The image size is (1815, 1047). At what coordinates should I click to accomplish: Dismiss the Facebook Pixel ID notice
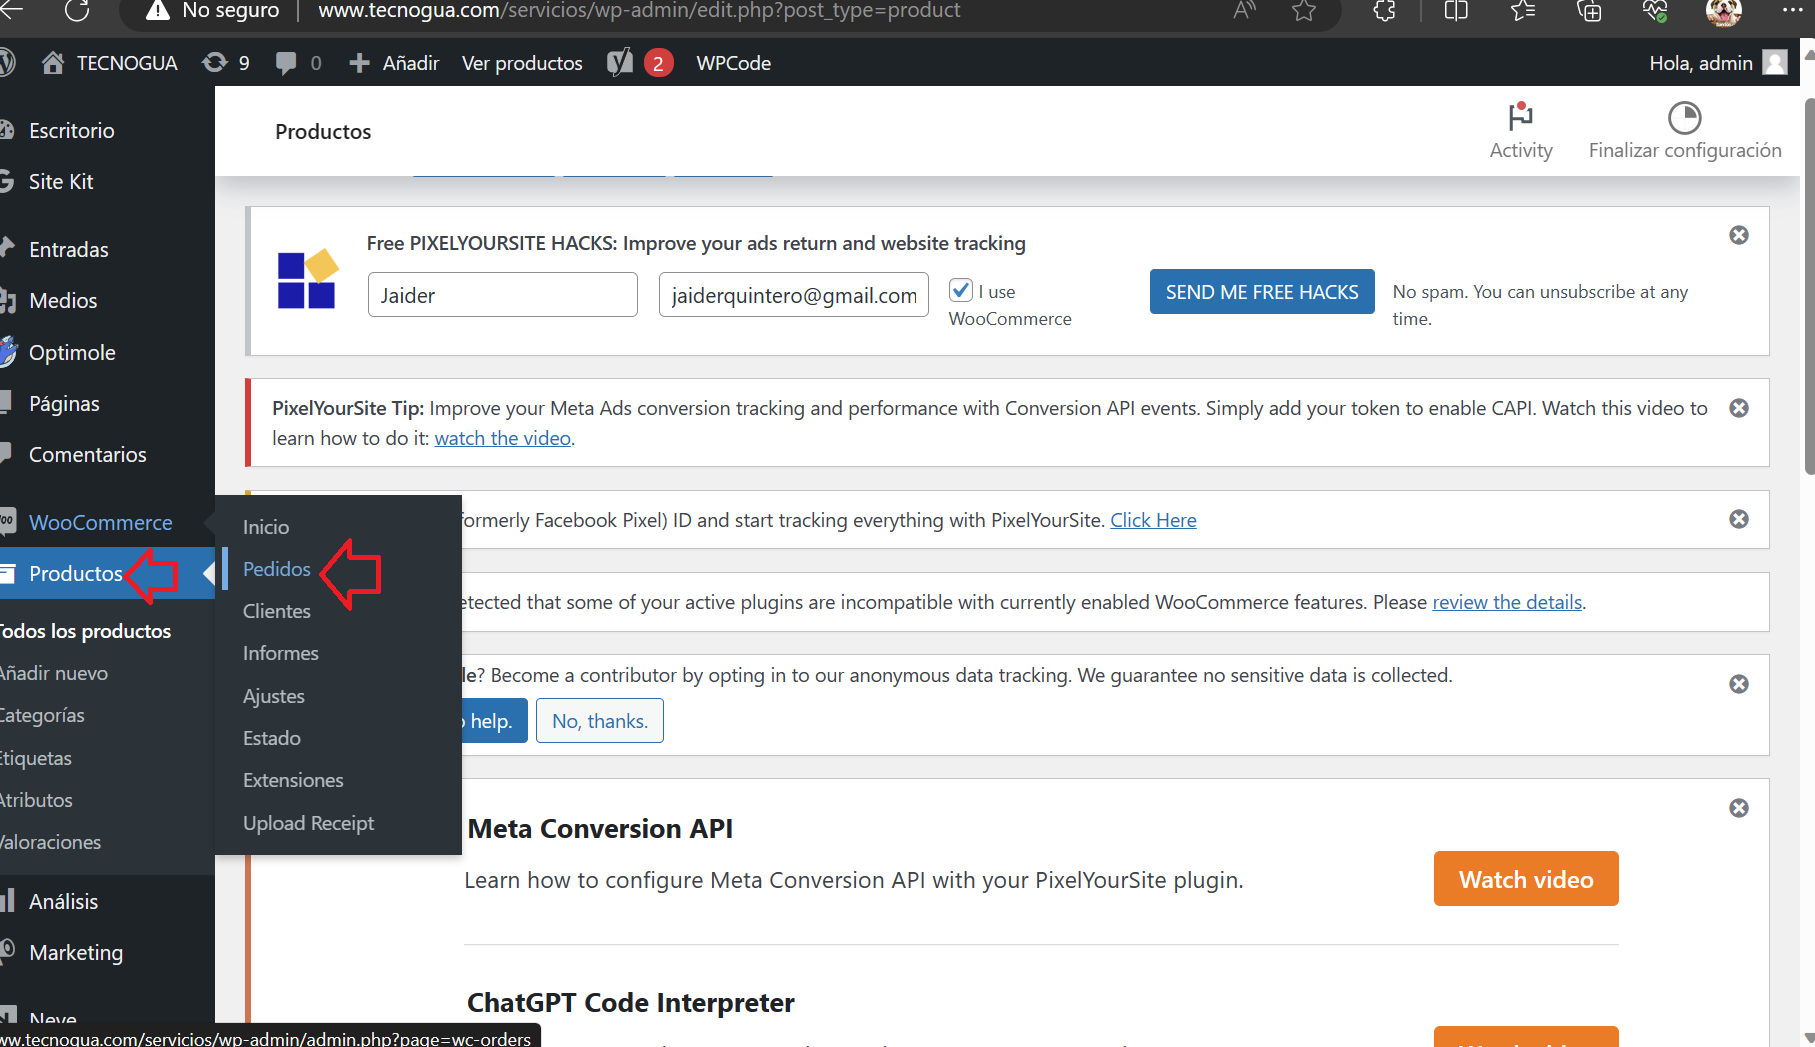click(x=1739, y=519)
